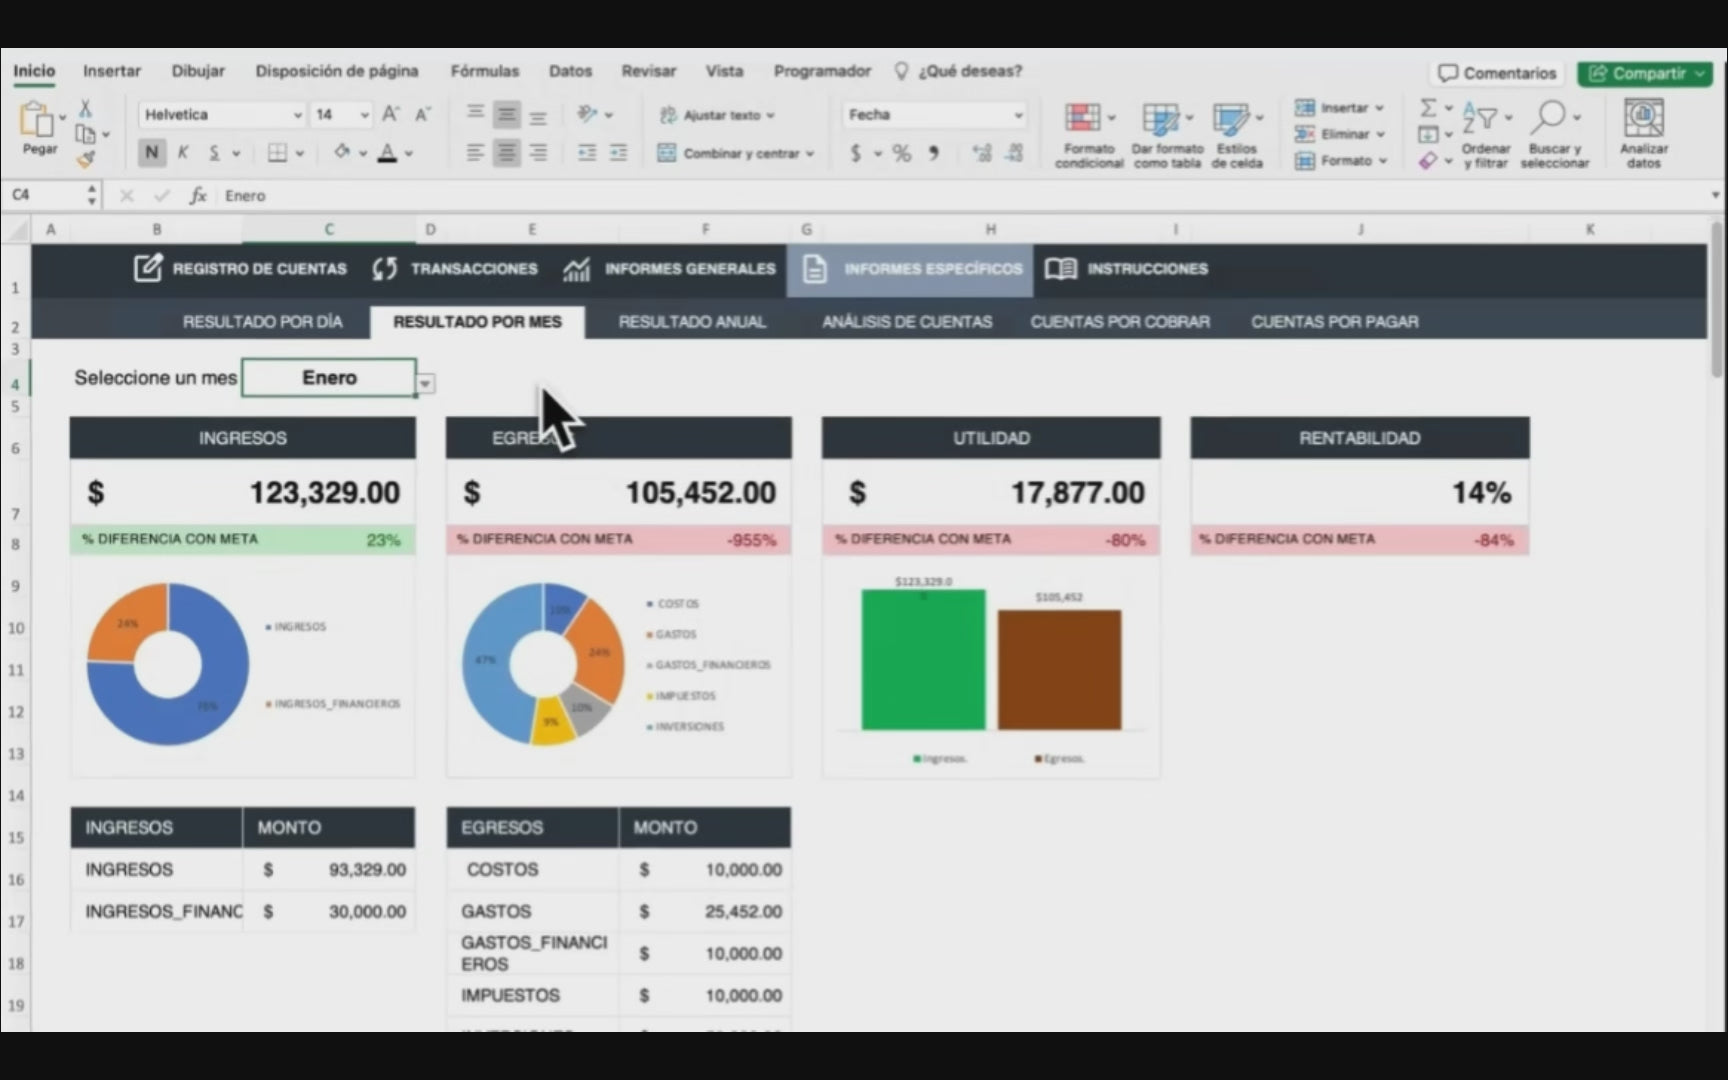Open Dar formato como tabla
Image resolution: width=1728 pixels, height=1080 pixels.
1162,119
